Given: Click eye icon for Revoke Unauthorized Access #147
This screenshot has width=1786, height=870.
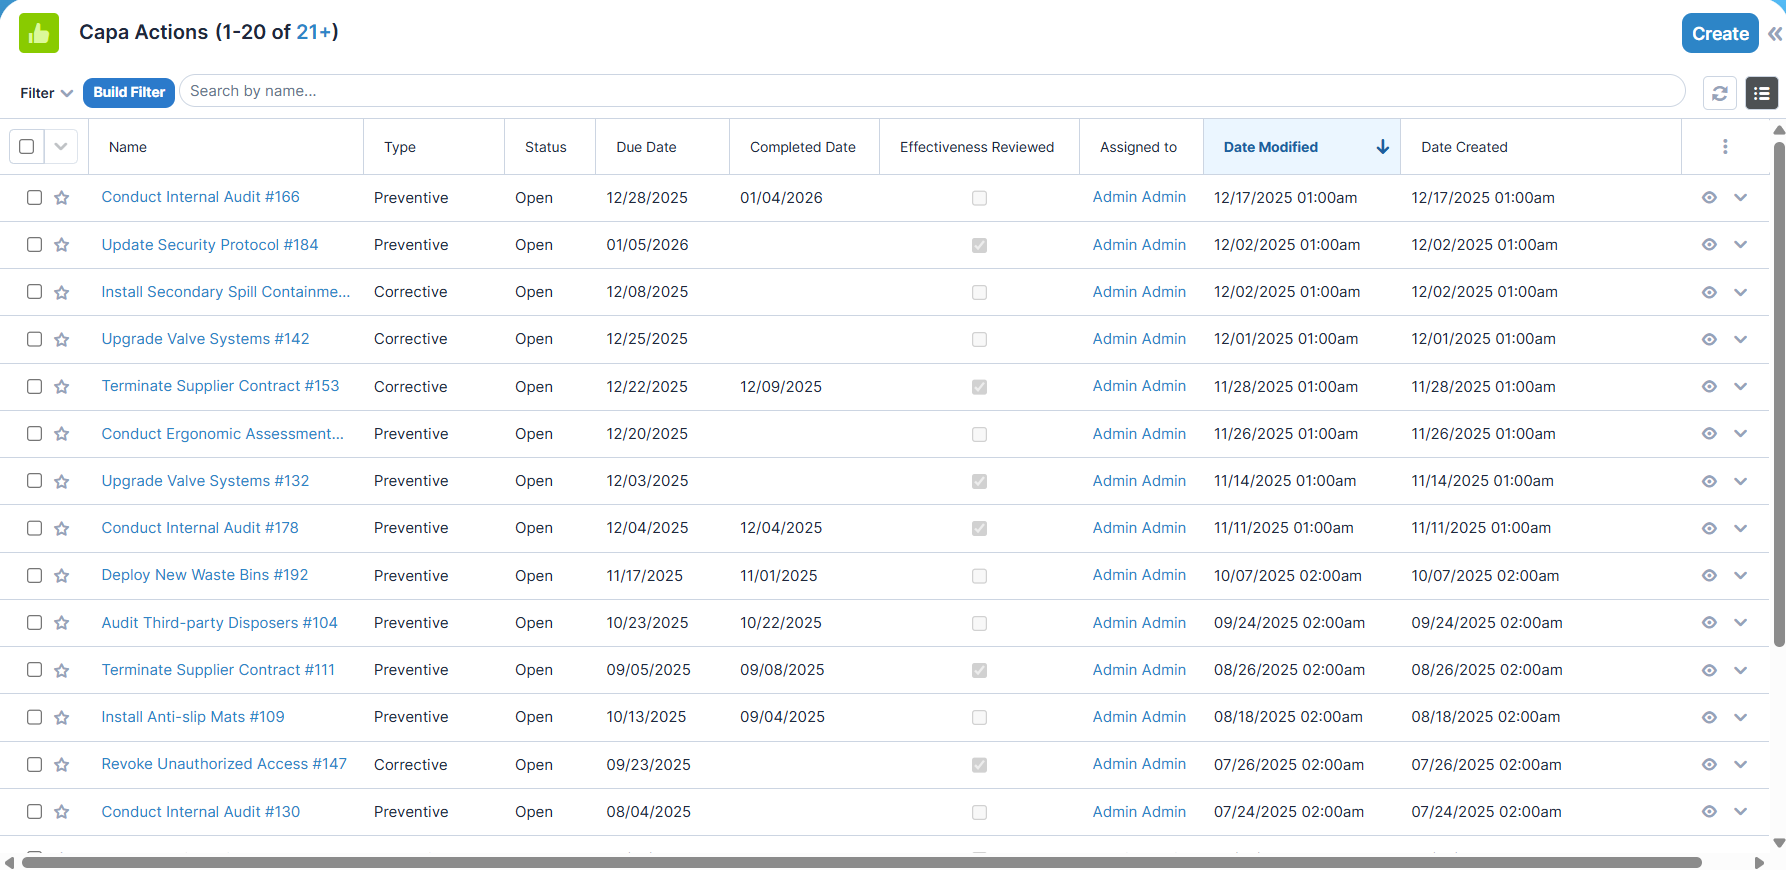Looking at the screenshot, I should tap(1709, 765).
